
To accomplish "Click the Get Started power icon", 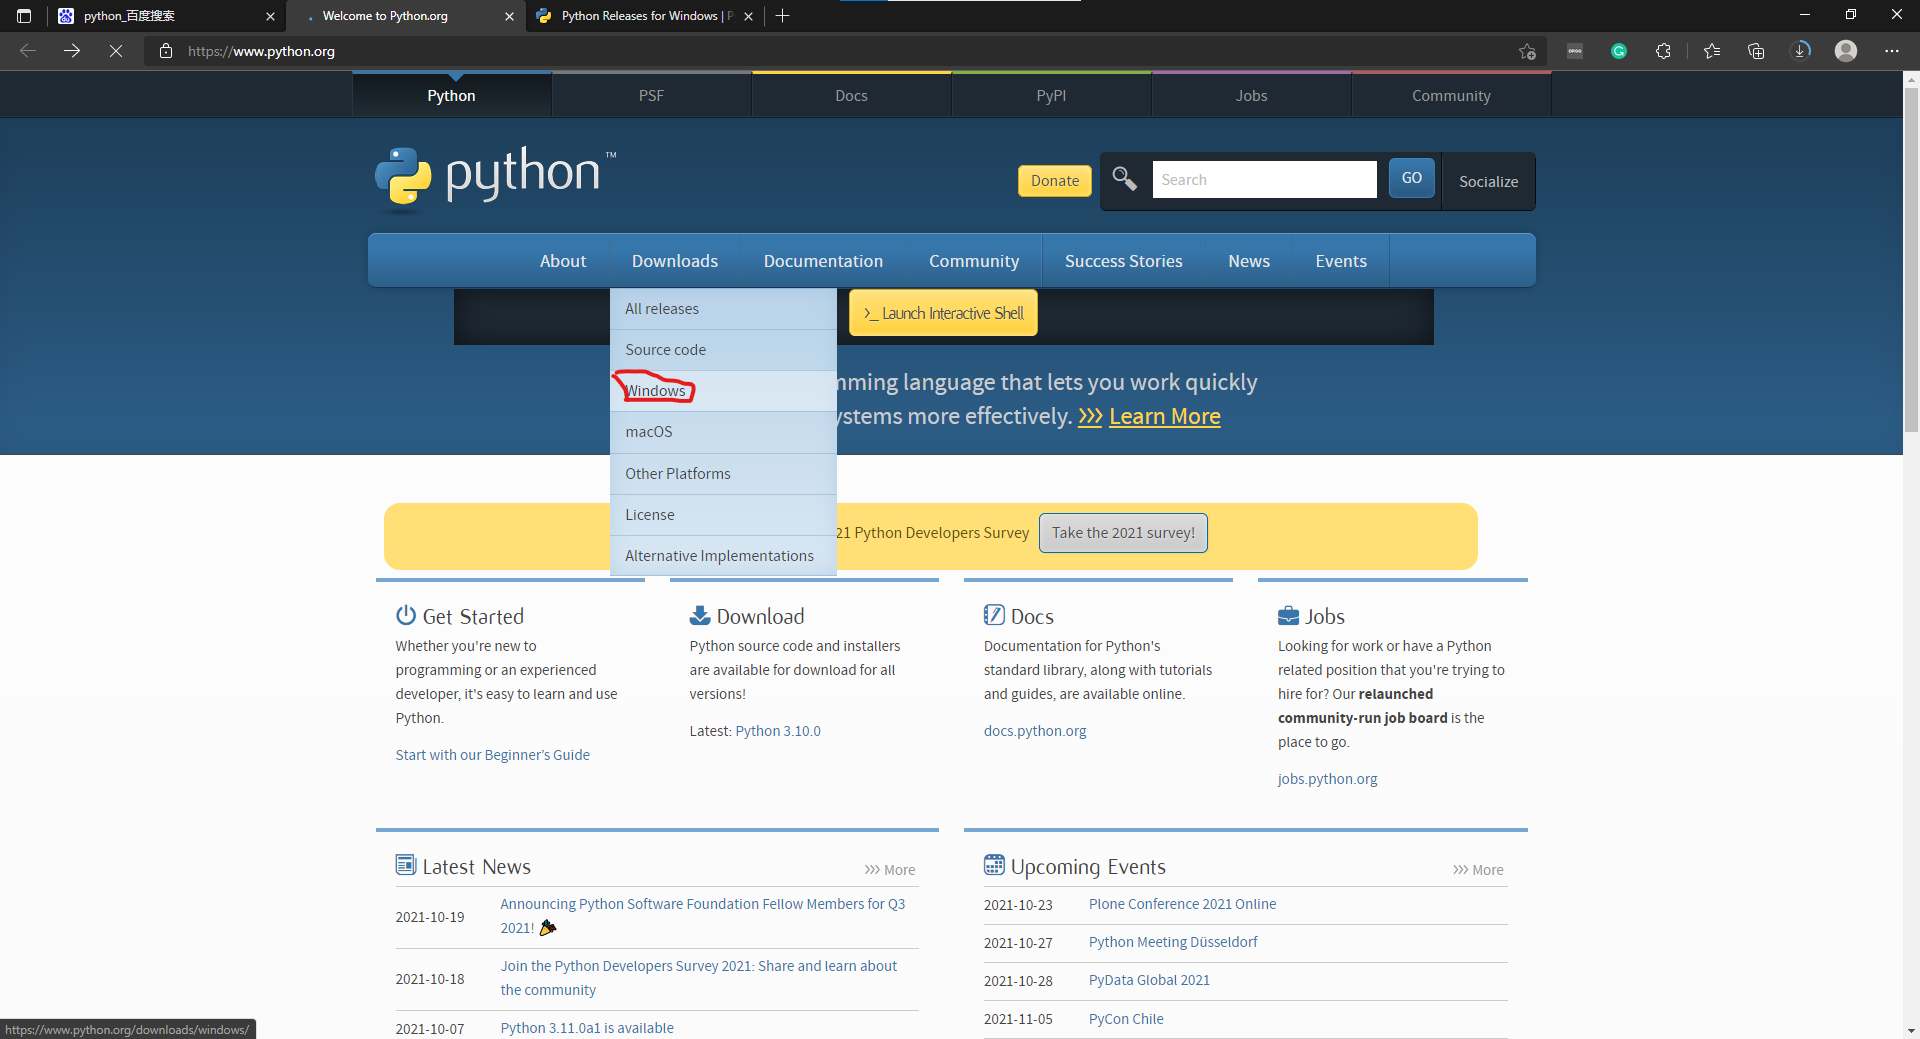I will 405,615.
